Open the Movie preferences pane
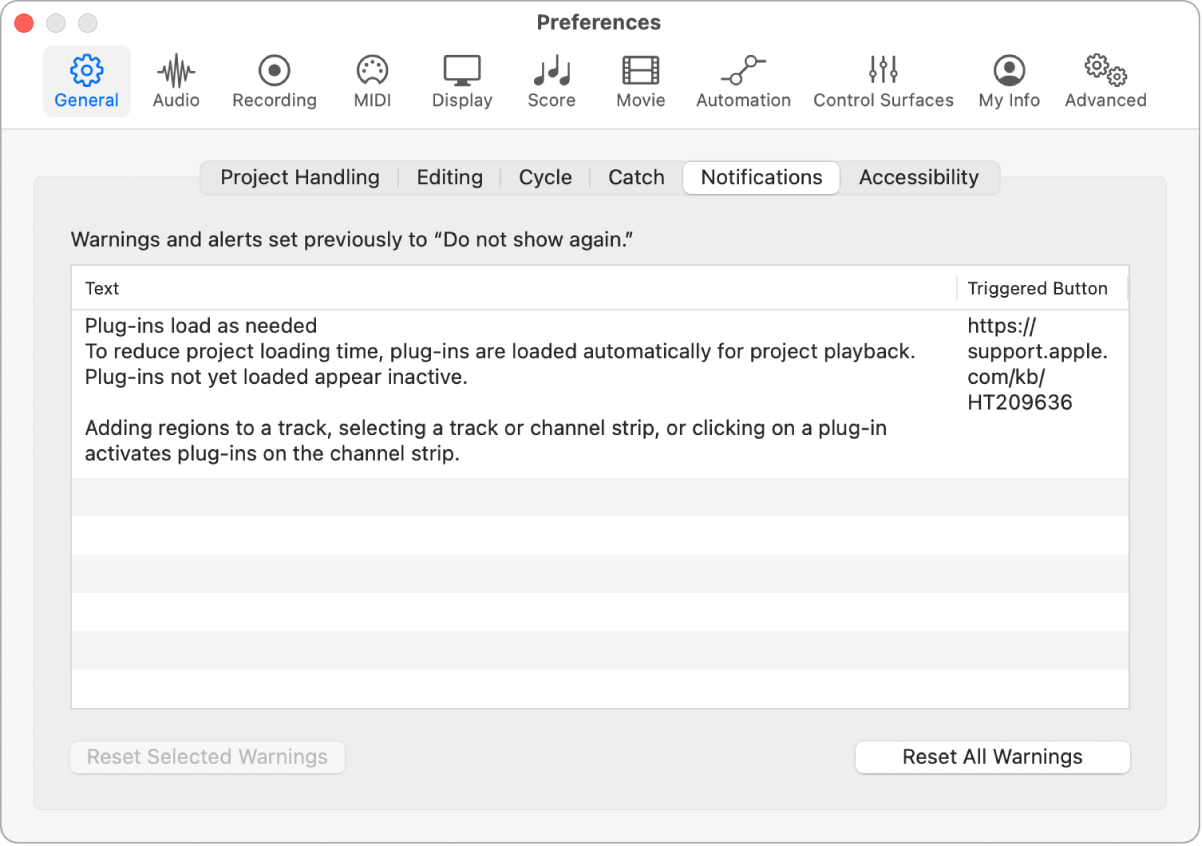Image resolution: width=1202 pixels, height=846 pixels. (x=641, y=82)
